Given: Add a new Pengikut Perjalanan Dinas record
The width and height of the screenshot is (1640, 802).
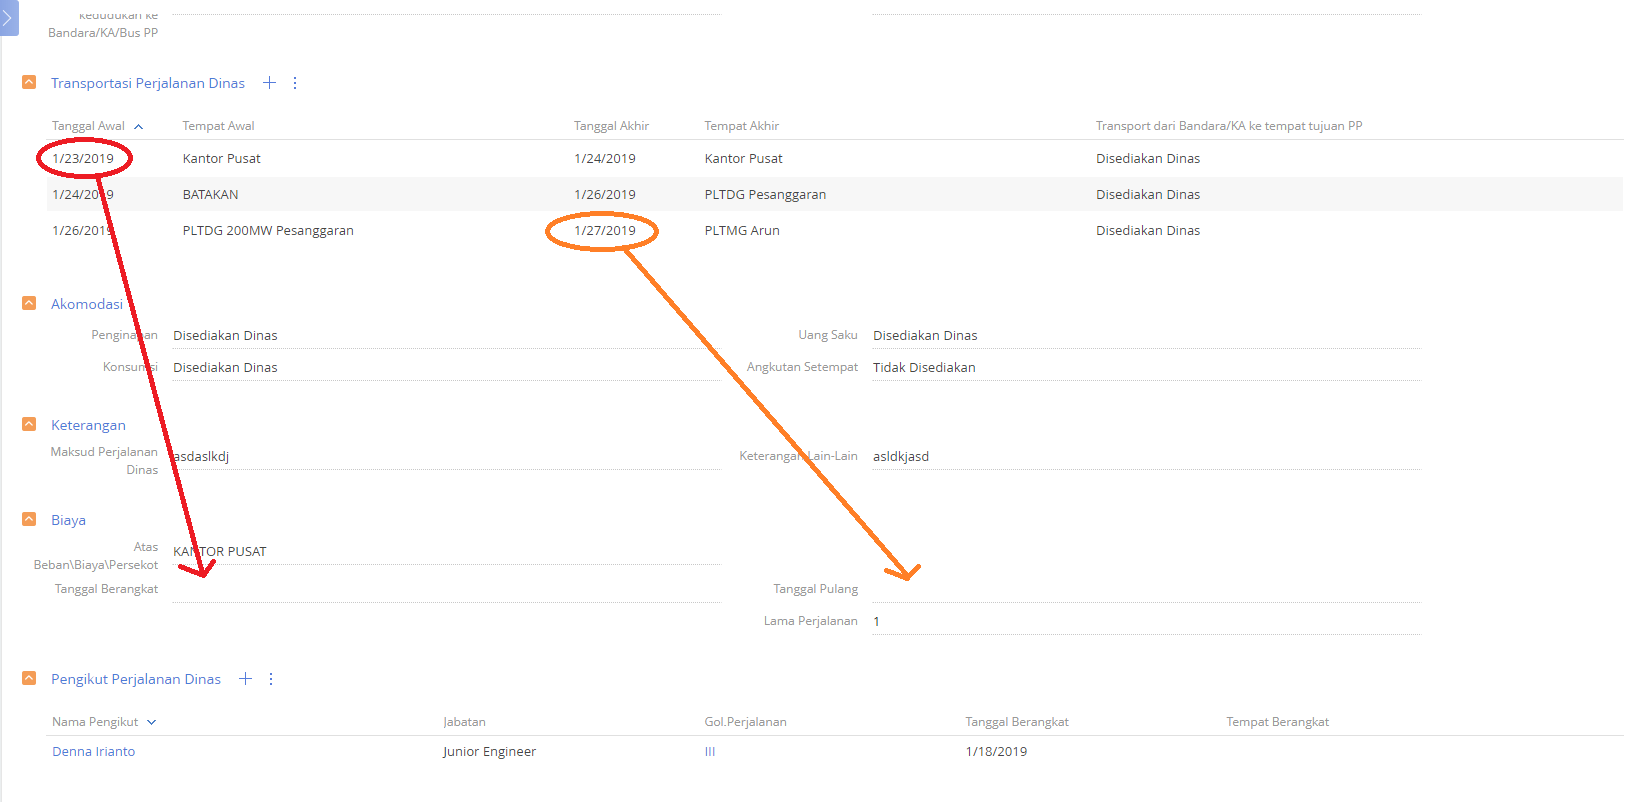Looking at the screenshot, I should click(245, 679).
